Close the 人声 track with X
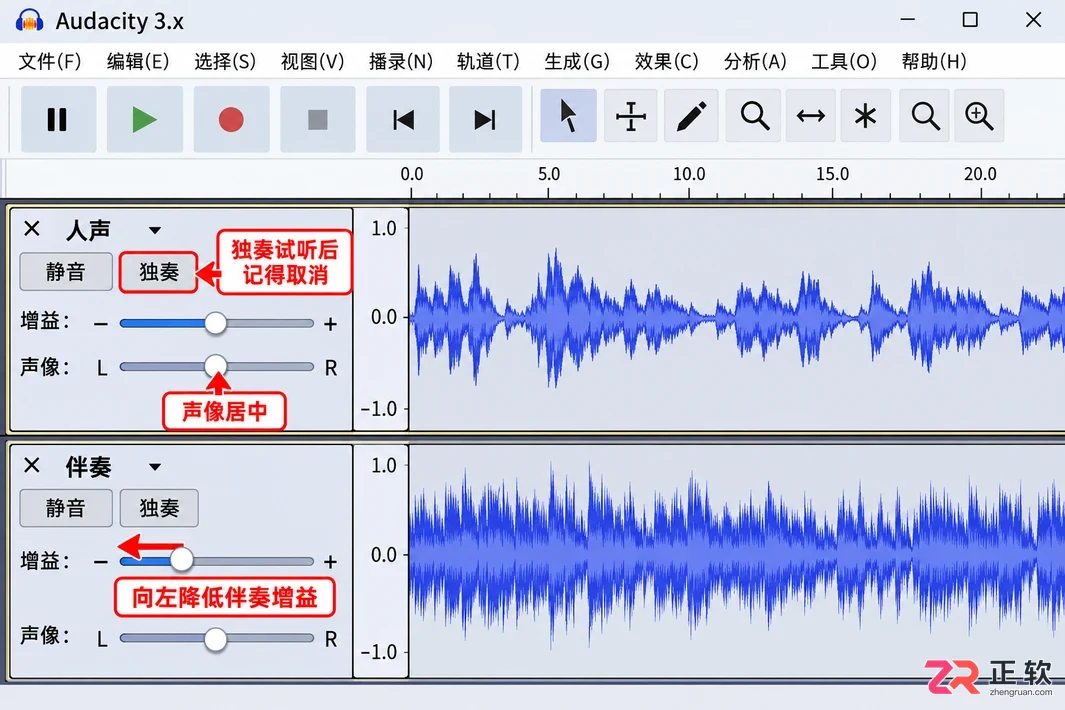 click(x=32, y=228)
